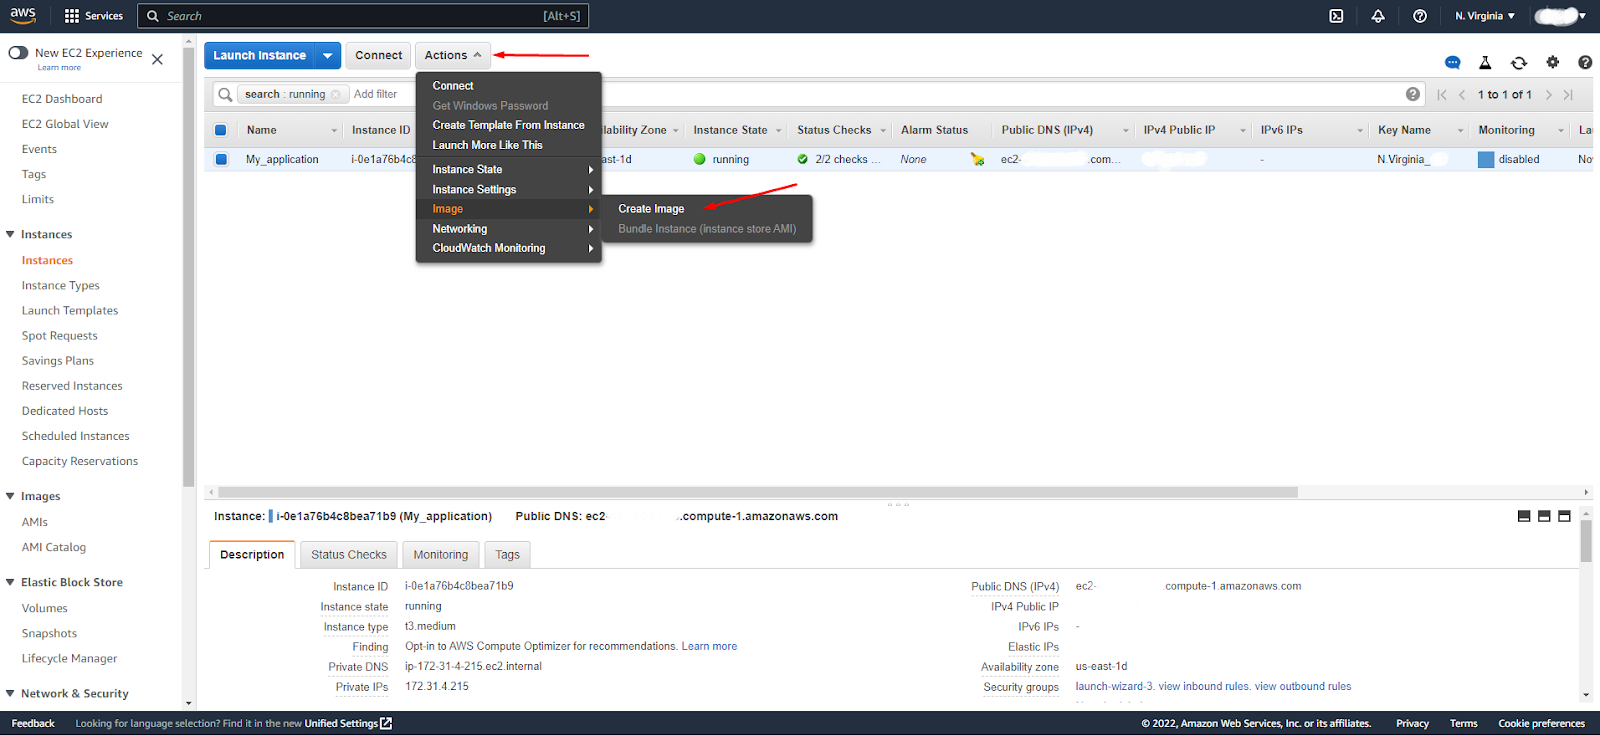Viewport: 1600px width, 736px height.
Task: Click the horizontal table scrollbar
Action: [758, 492]
